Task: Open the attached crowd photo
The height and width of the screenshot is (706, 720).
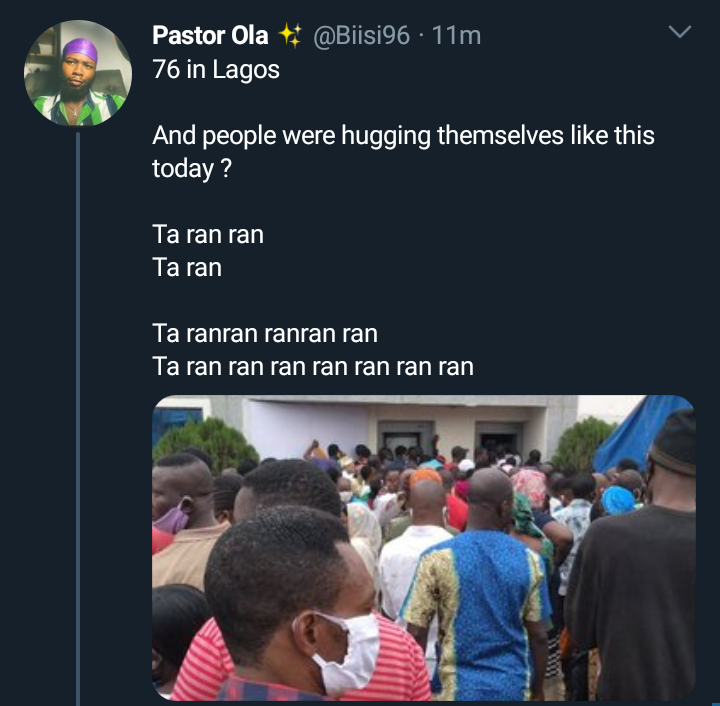Action: (423, 548)
